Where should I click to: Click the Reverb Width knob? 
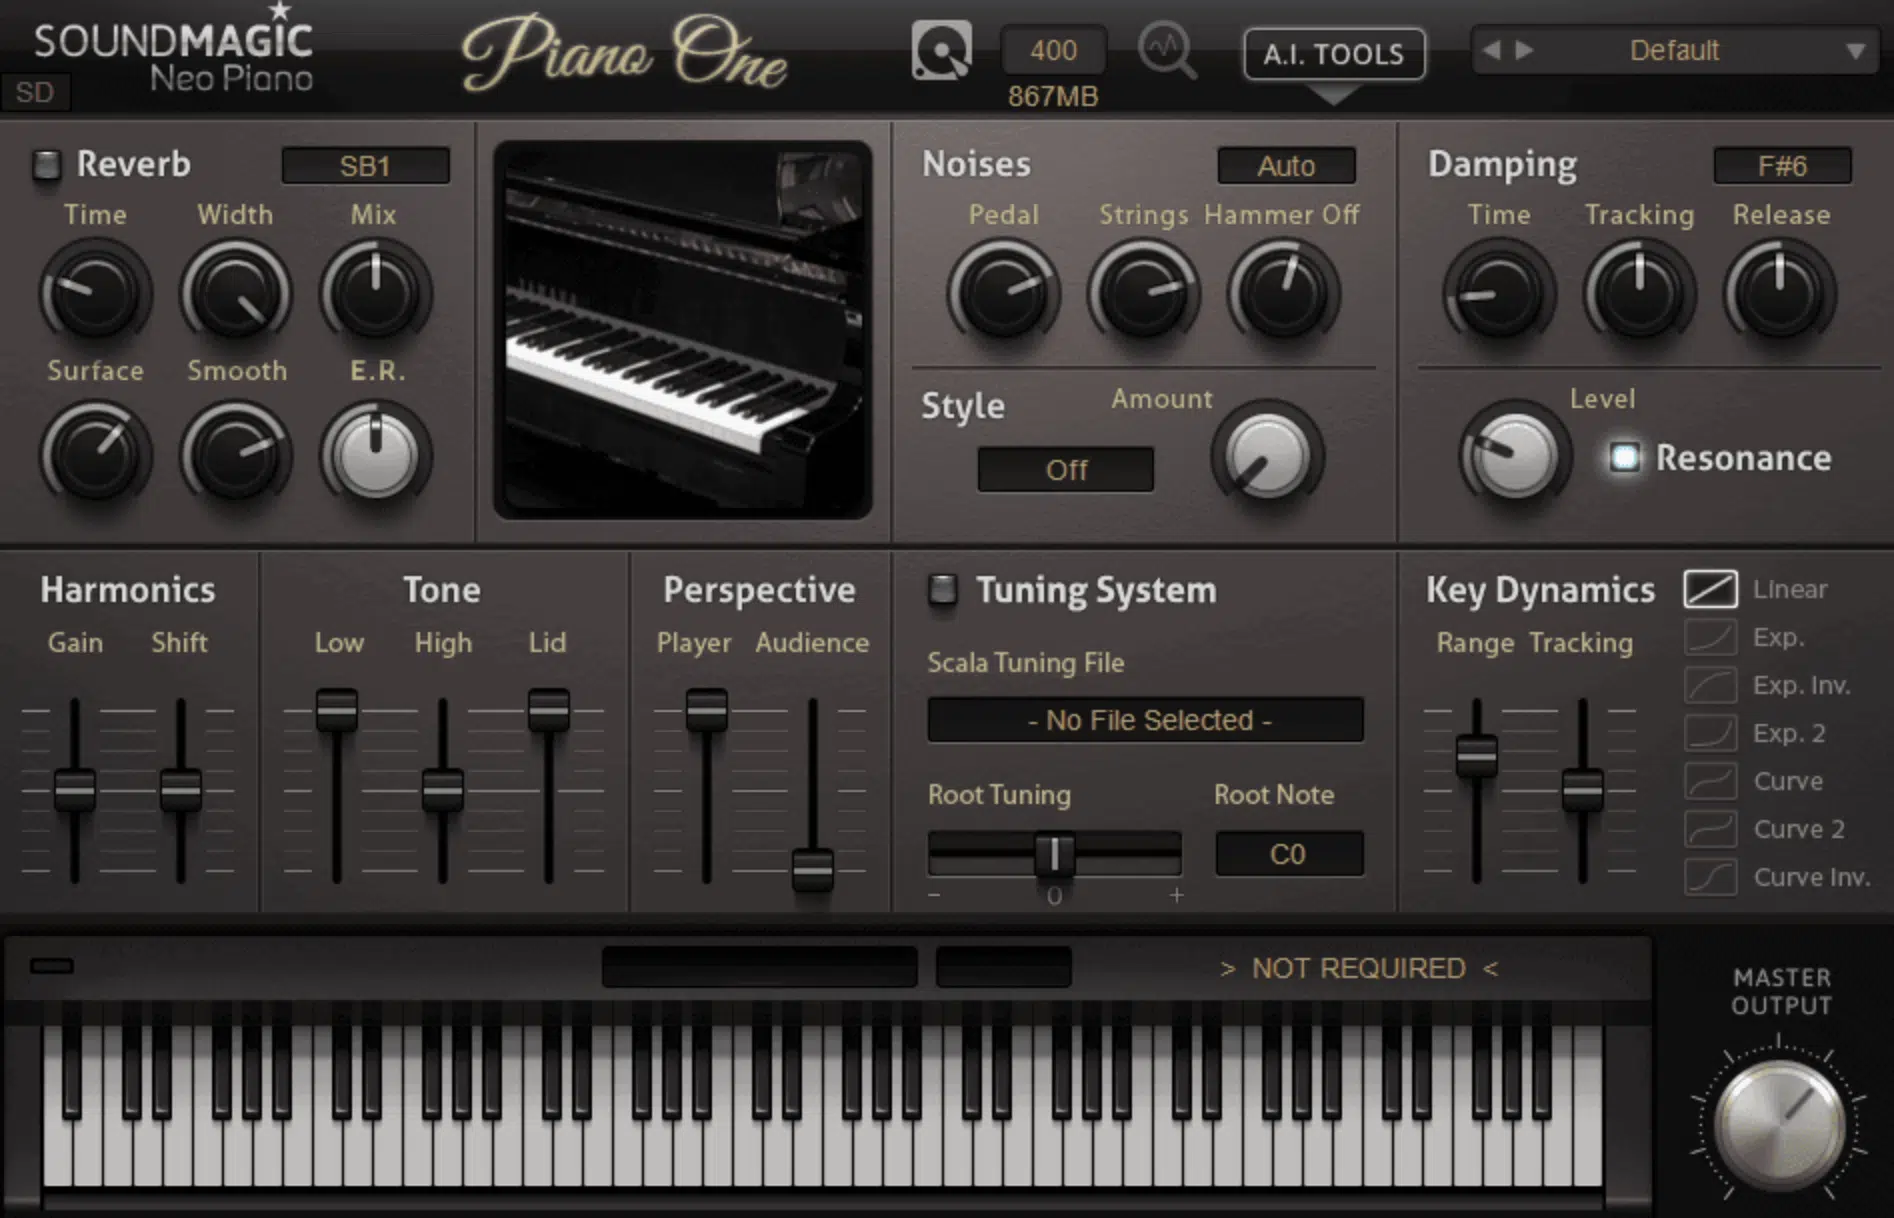click(x=235, y=293)
